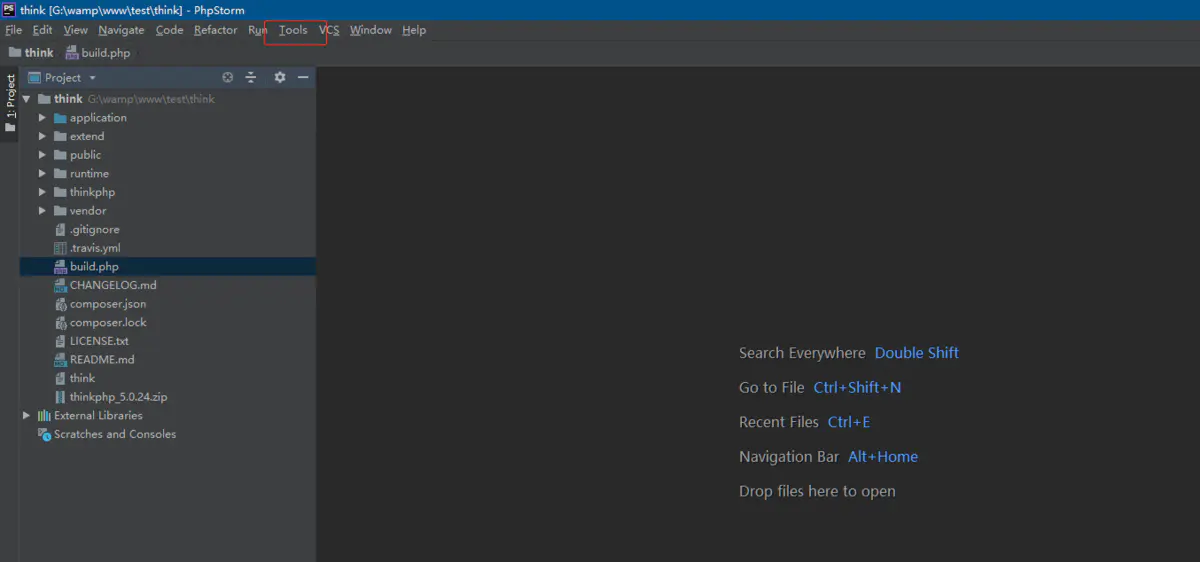1200x562 pixels.
Task: Open the Code menu
Action: (169, 30)
